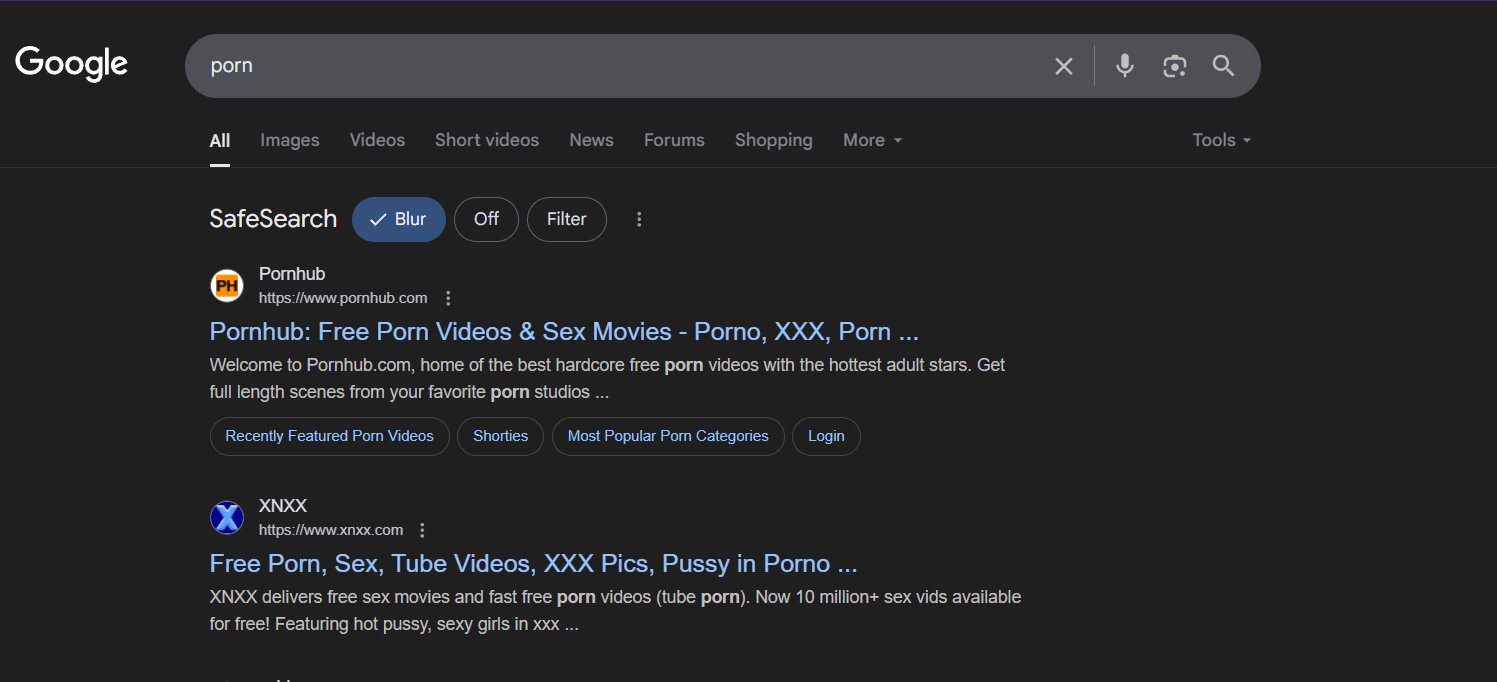Open the XNXX result's blue title link
Screen dimensions: 1497x682
(x=534, y=563)
